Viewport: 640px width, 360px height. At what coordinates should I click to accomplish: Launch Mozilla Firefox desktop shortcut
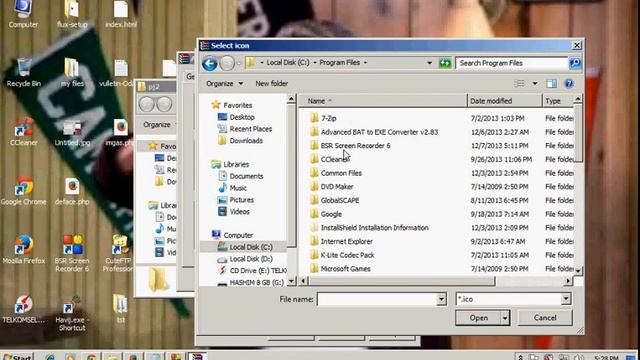[x=24, y=249]
